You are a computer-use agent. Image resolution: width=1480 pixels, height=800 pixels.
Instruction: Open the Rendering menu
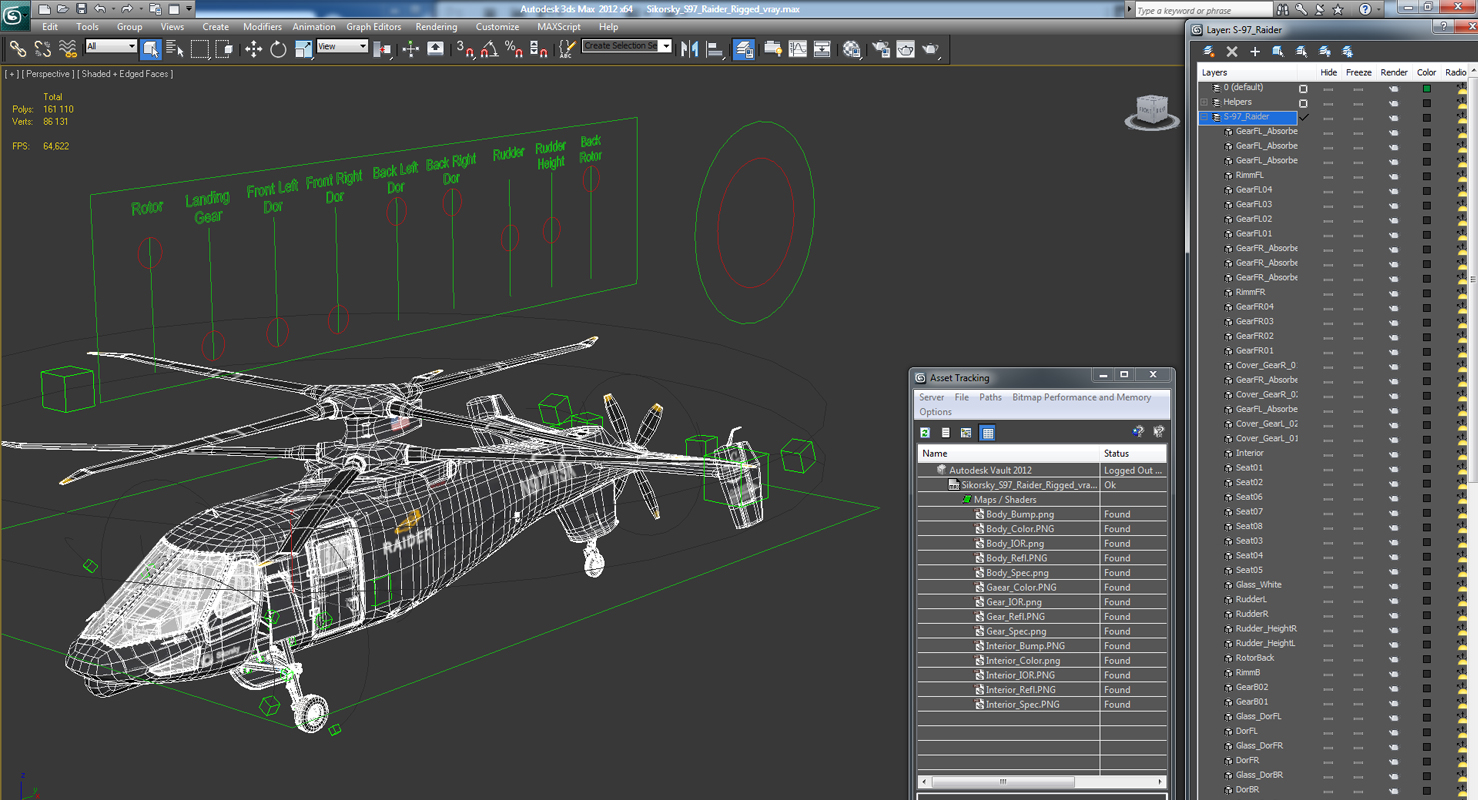click(436, 27)
